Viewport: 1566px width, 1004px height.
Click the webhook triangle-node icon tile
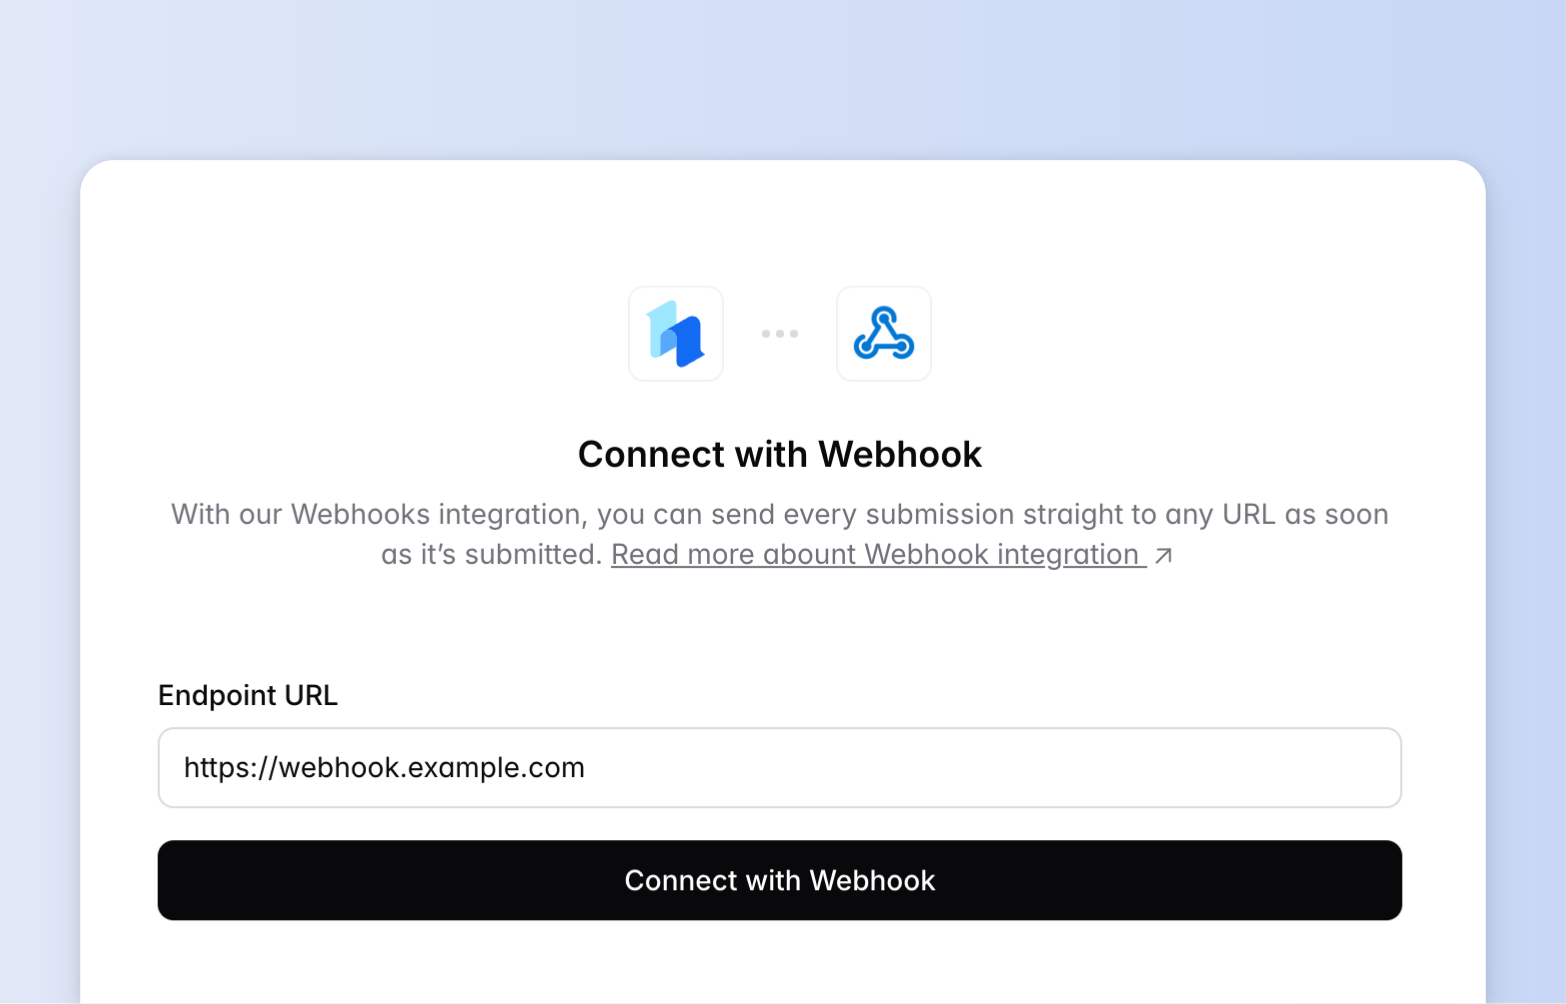[x=884, y=333]
